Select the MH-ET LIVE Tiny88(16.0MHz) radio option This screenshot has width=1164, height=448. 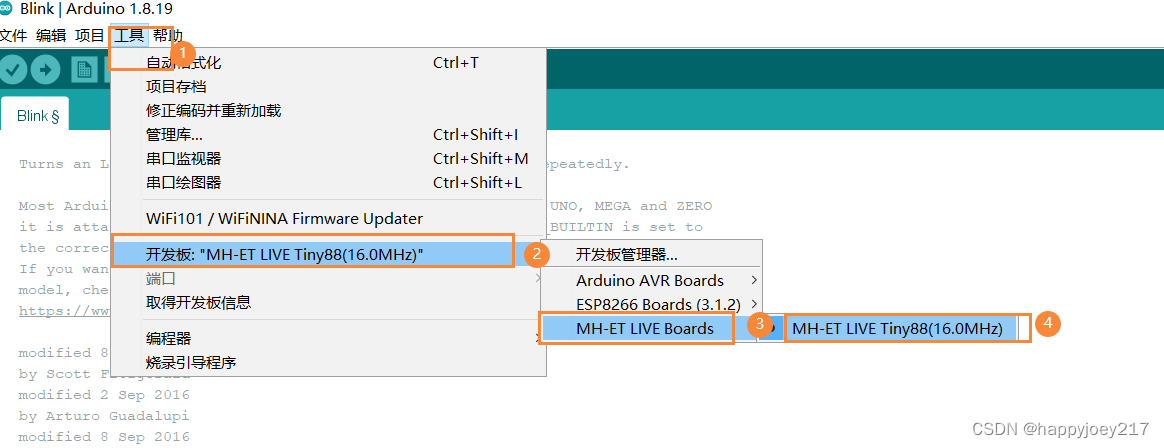click(x=895, y=328)
